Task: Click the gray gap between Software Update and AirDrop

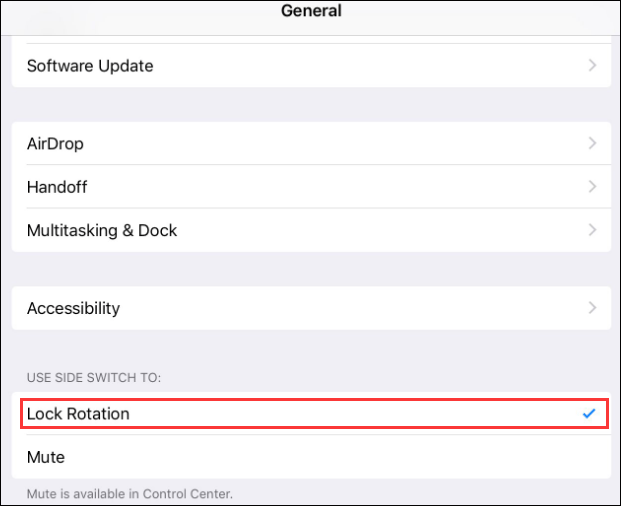Action: click(310, 104)
